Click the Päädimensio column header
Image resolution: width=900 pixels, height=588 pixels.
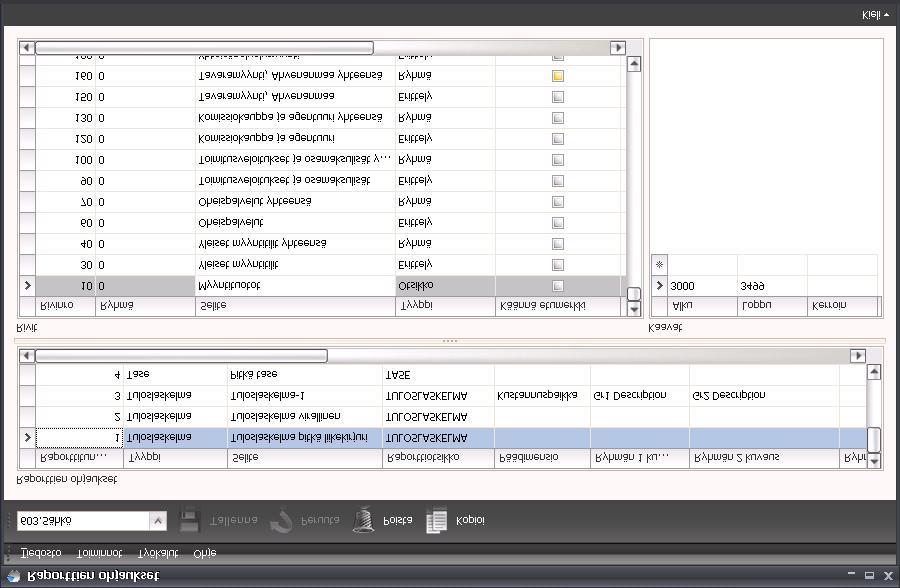tap(542, 458)
